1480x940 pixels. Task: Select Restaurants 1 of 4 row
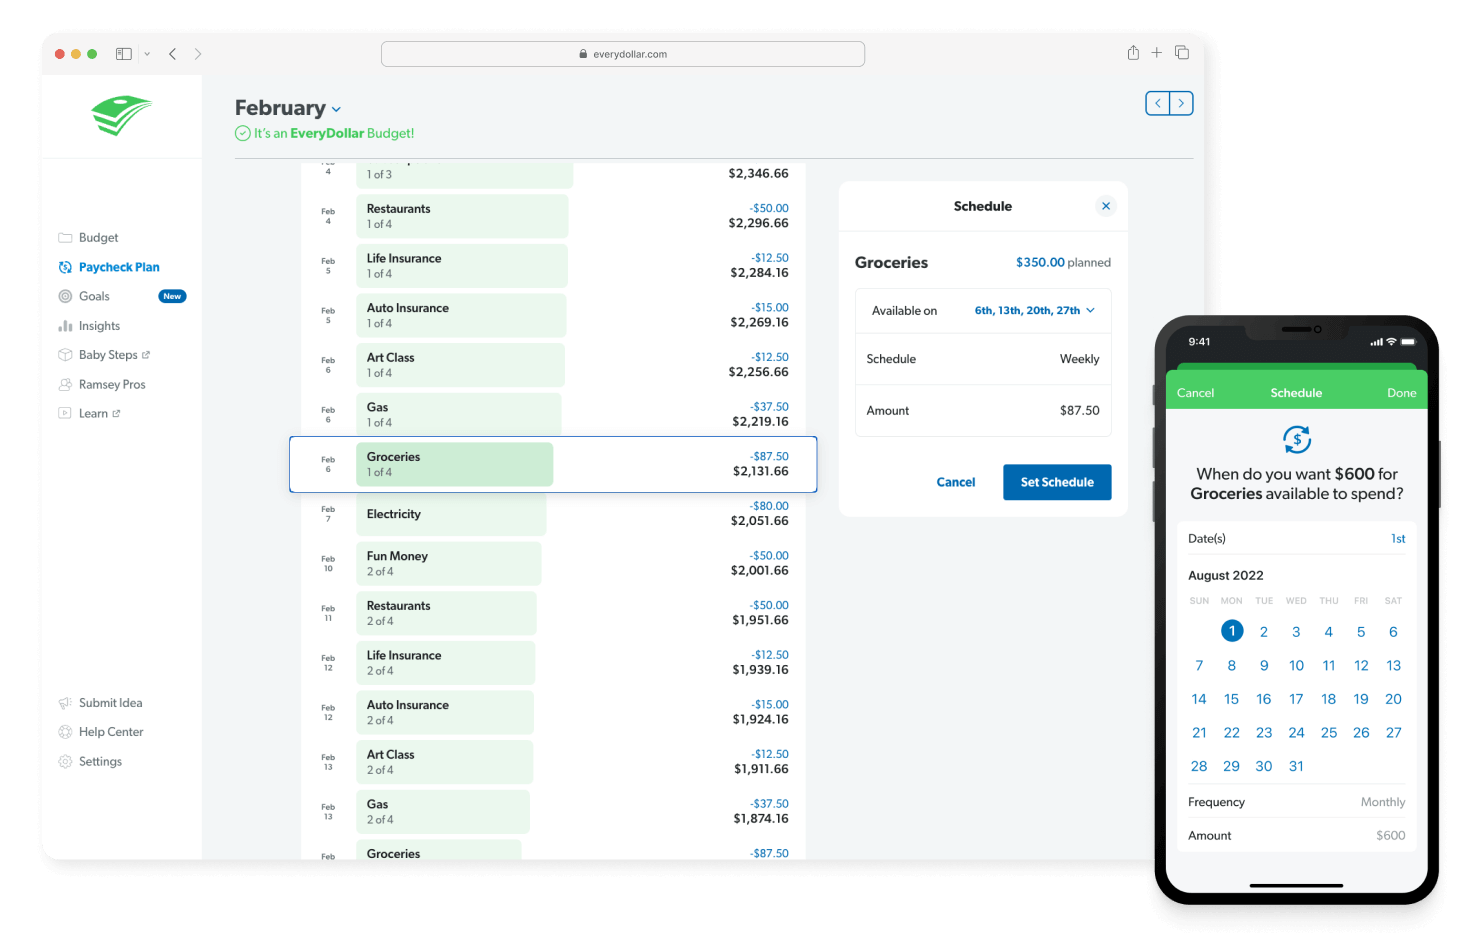[553, 216]
